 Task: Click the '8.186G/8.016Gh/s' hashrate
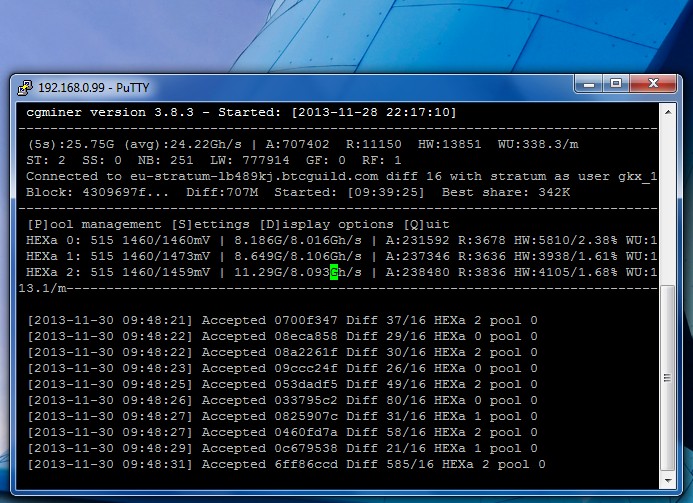pyautogui.click(x=298, y=240)
